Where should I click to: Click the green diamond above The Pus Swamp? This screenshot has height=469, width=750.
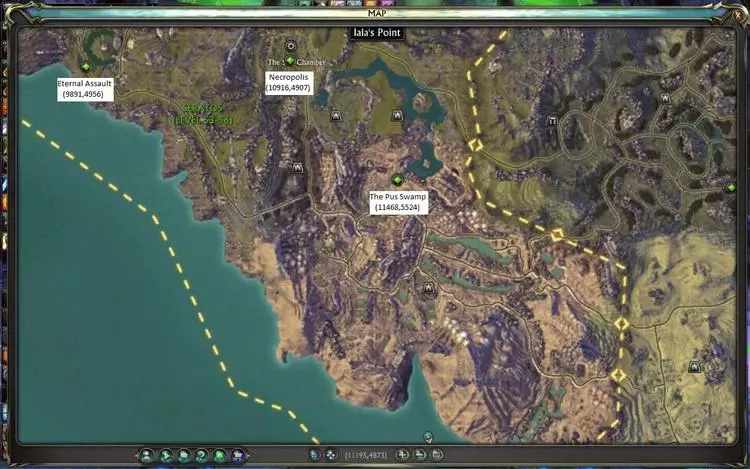pyautogui.click(x=397, y=180)
